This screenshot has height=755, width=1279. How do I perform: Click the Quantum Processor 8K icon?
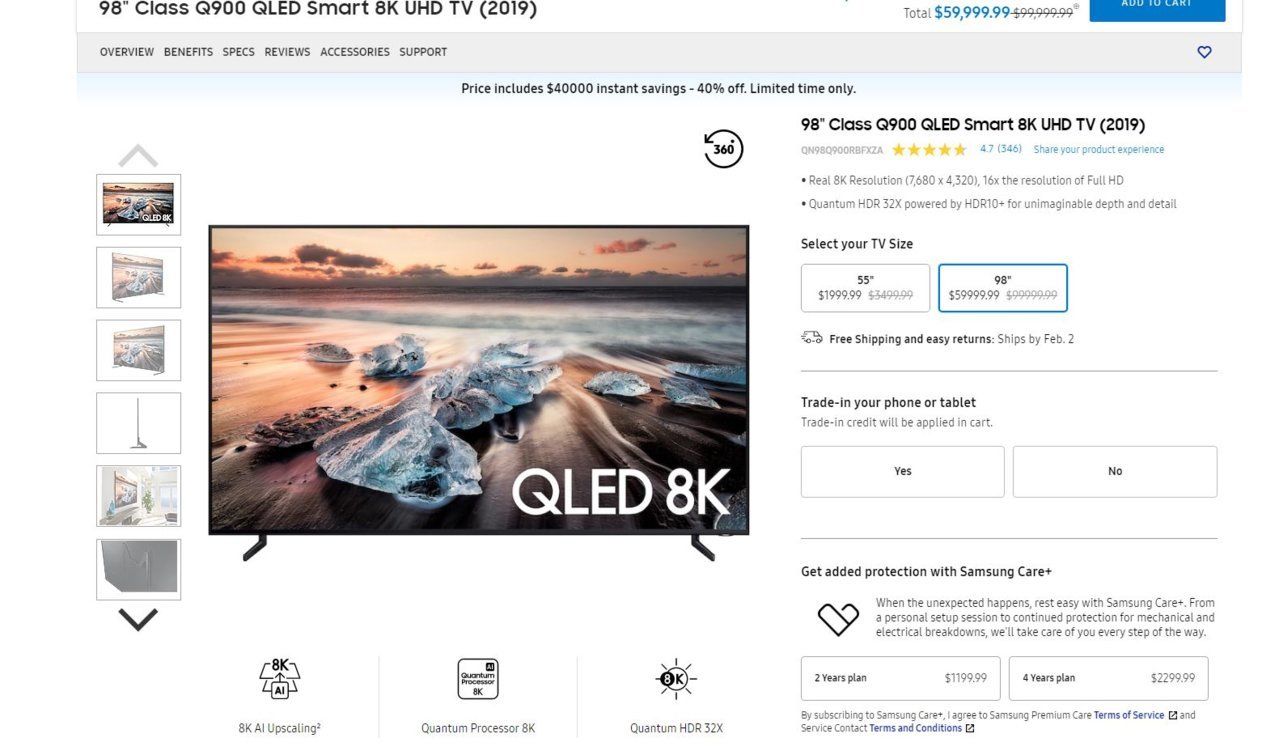[478, 679]
